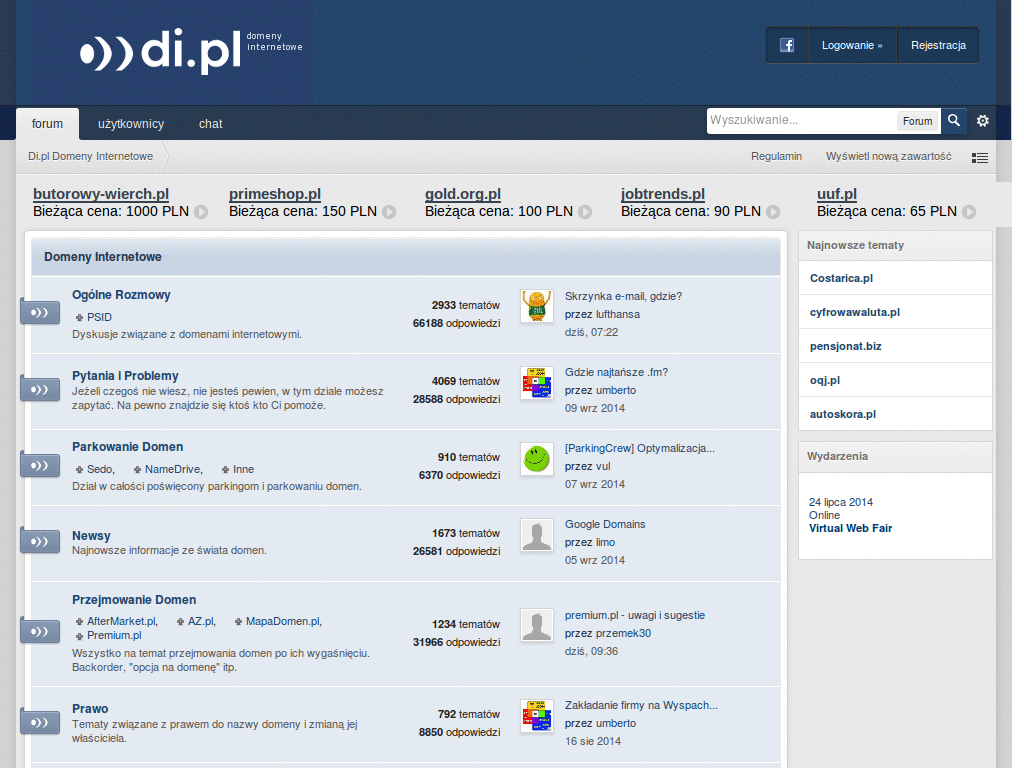Click the Facebook icon in the header
Viewport: 1024px width, 768px height.
tap(786, 44)
